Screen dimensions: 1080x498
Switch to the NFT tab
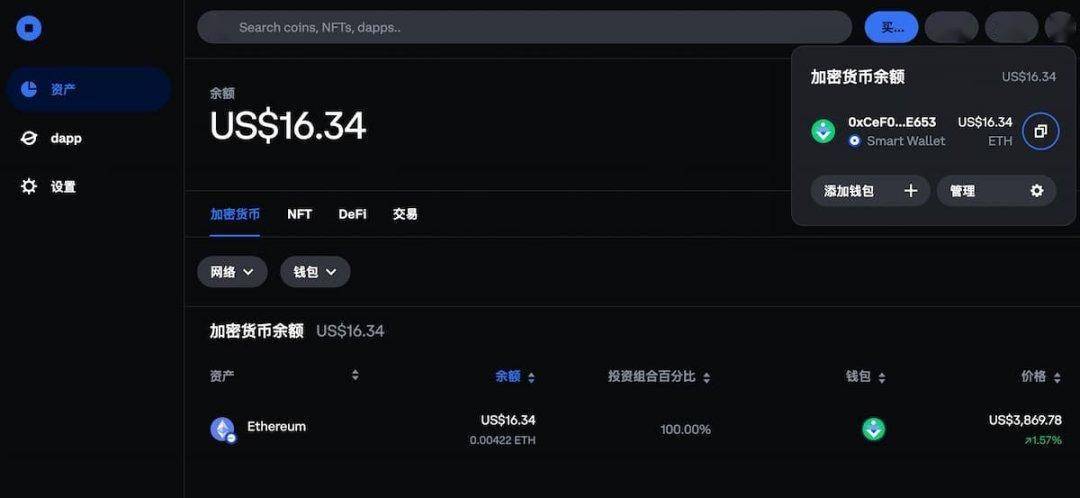[x=300, y=214]
